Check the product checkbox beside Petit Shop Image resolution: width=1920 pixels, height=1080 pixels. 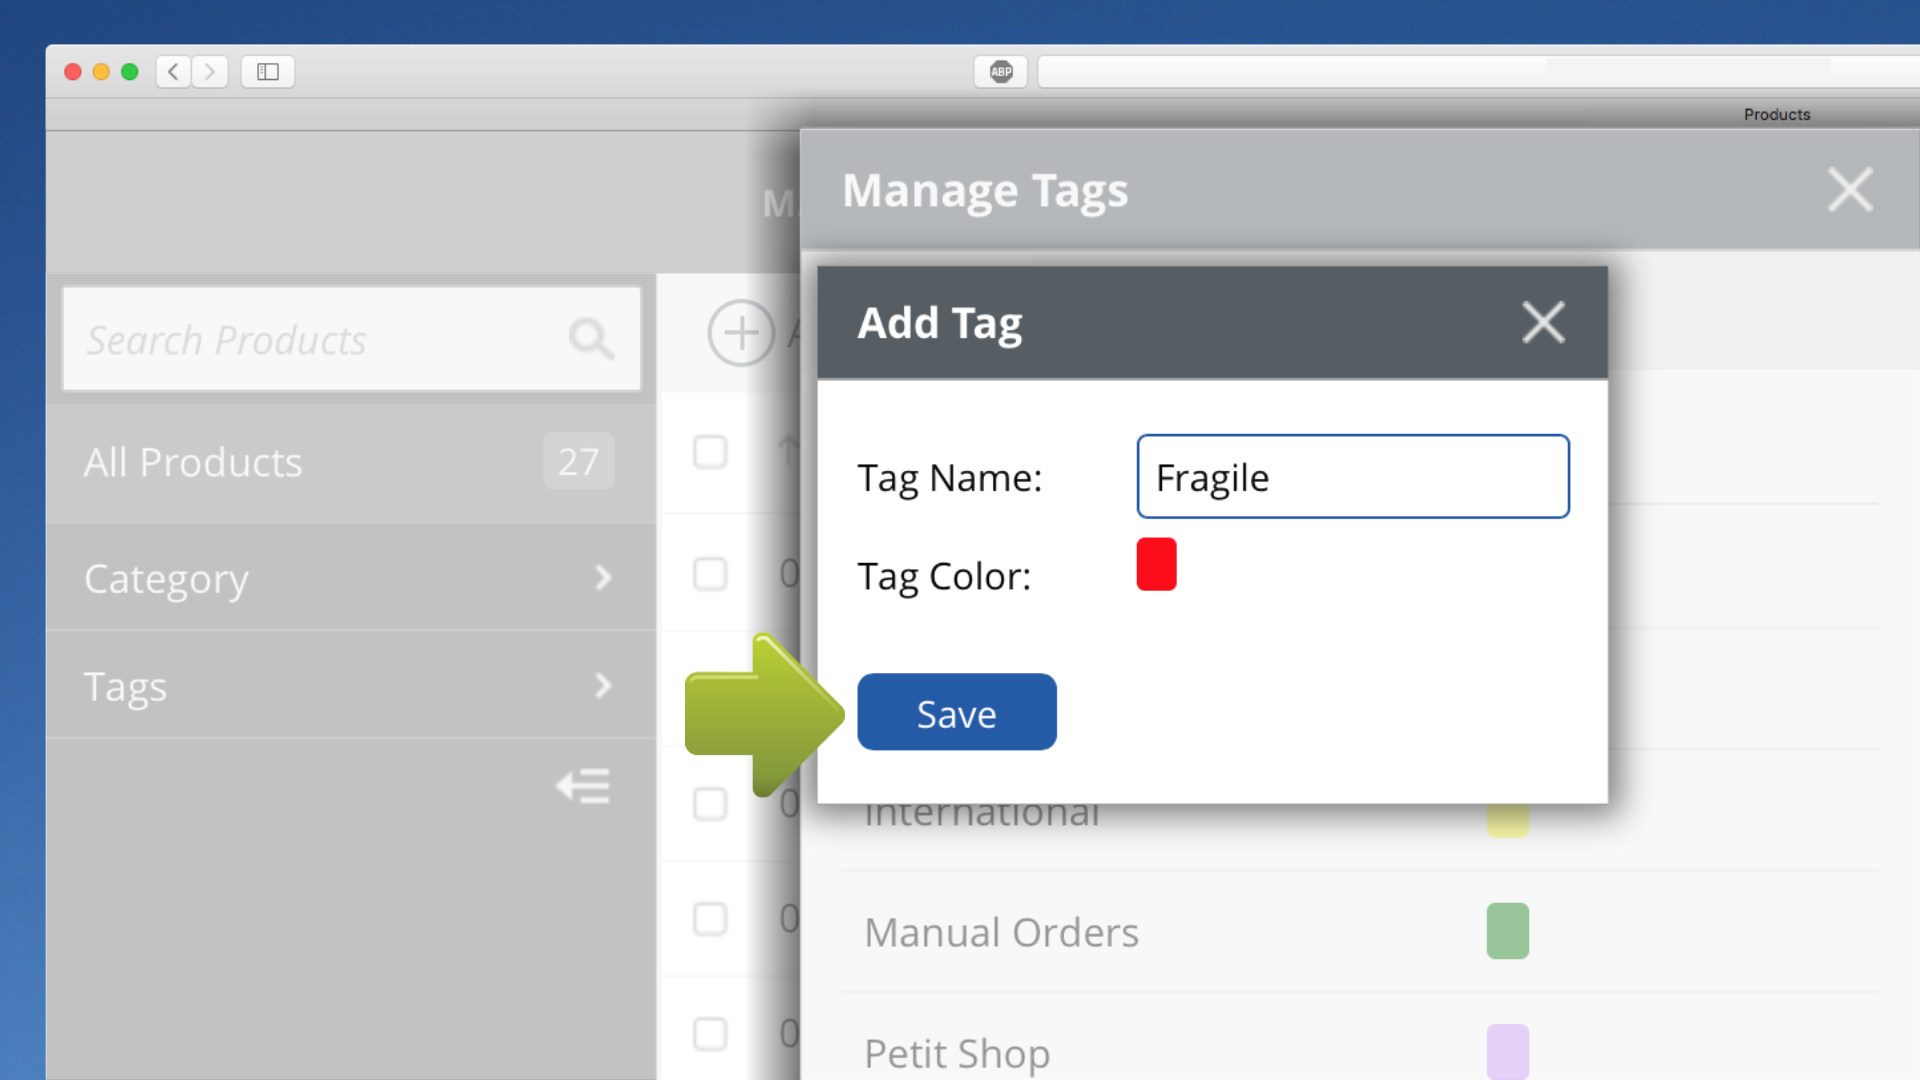click(x=710, y=1034)
